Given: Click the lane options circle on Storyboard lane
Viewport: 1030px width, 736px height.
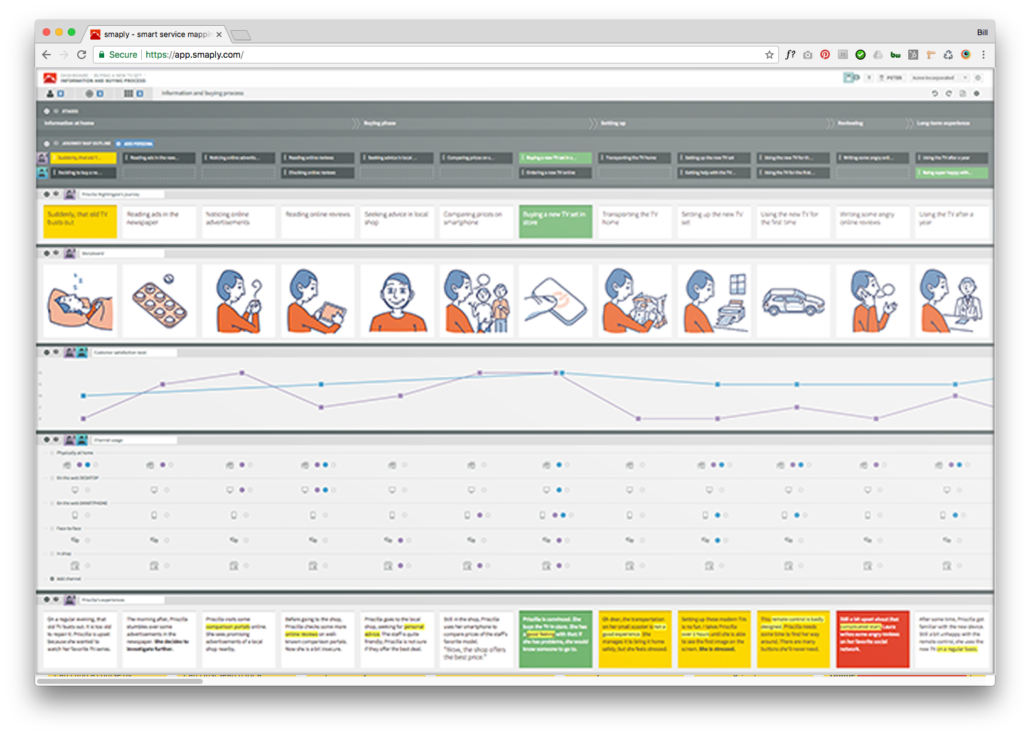Looking at the screenshot, I should click(47, 253).
